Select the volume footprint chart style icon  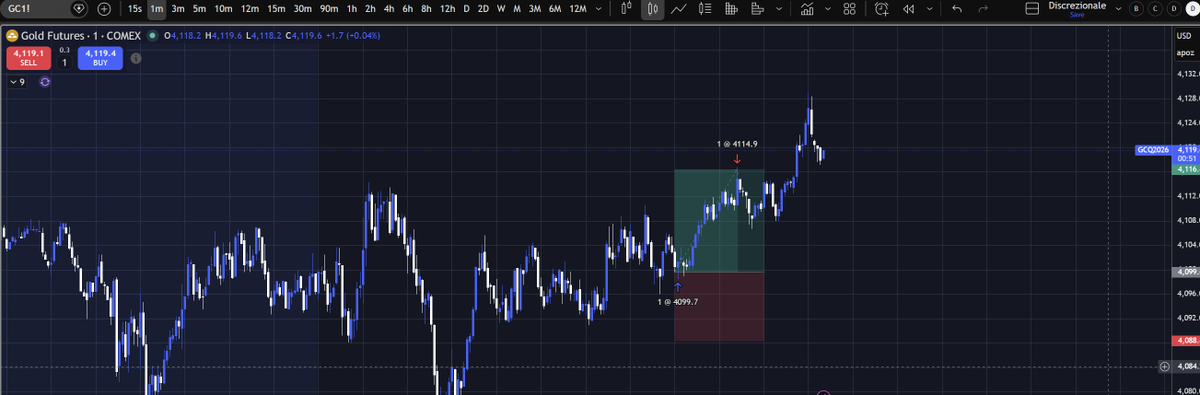coord(731,9)
